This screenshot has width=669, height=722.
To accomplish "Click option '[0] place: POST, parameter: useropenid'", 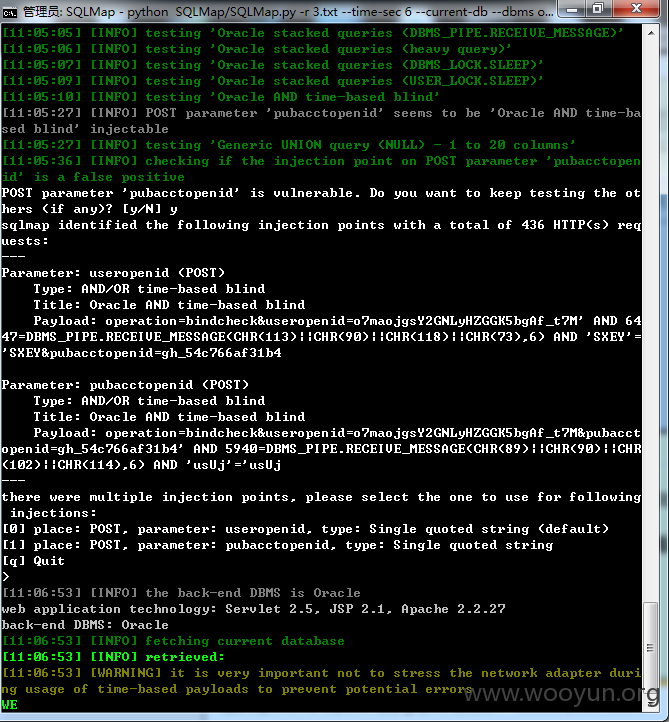I will 306,529.
